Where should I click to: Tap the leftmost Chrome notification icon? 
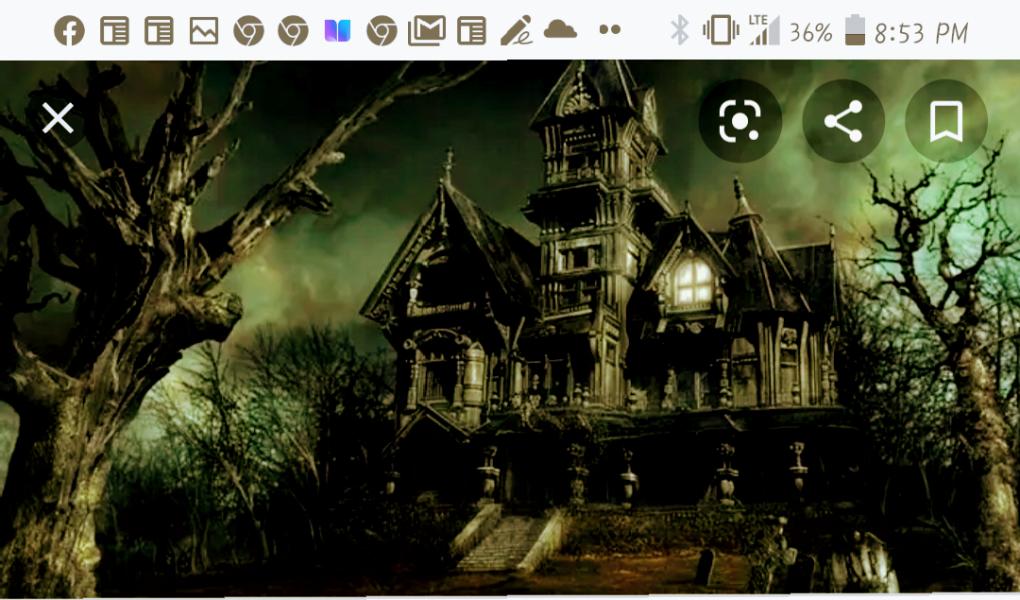click(248, 31)
